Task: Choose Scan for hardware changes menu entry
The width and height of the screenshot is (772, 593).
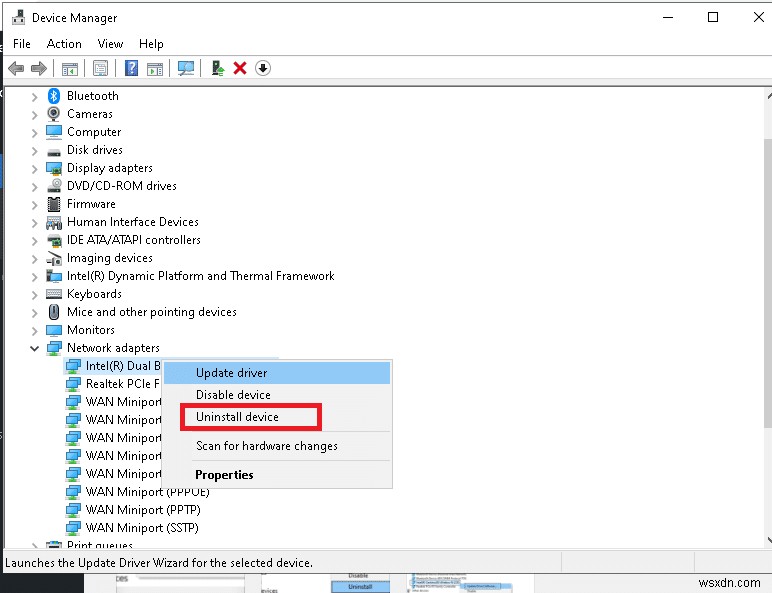Action: (x=277, y=446)
